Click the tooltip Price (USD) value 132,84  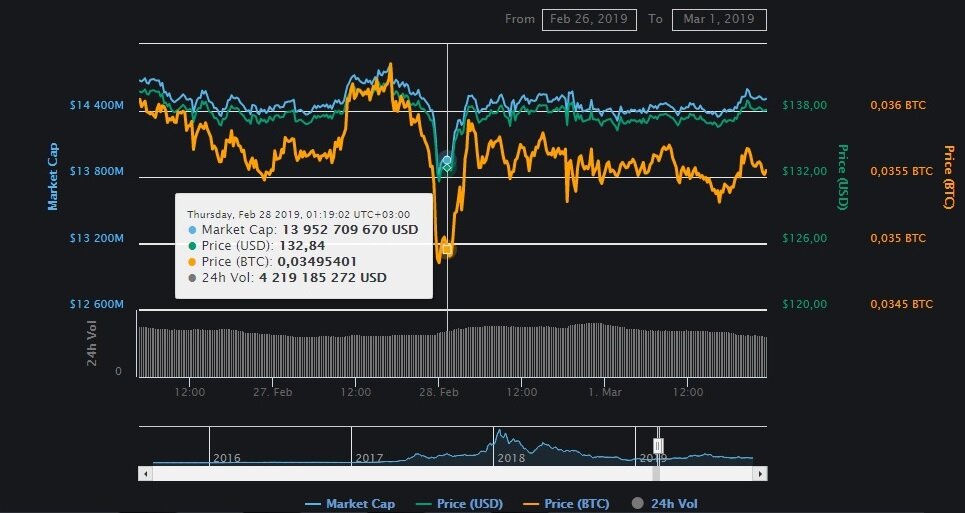pos(302,246)
